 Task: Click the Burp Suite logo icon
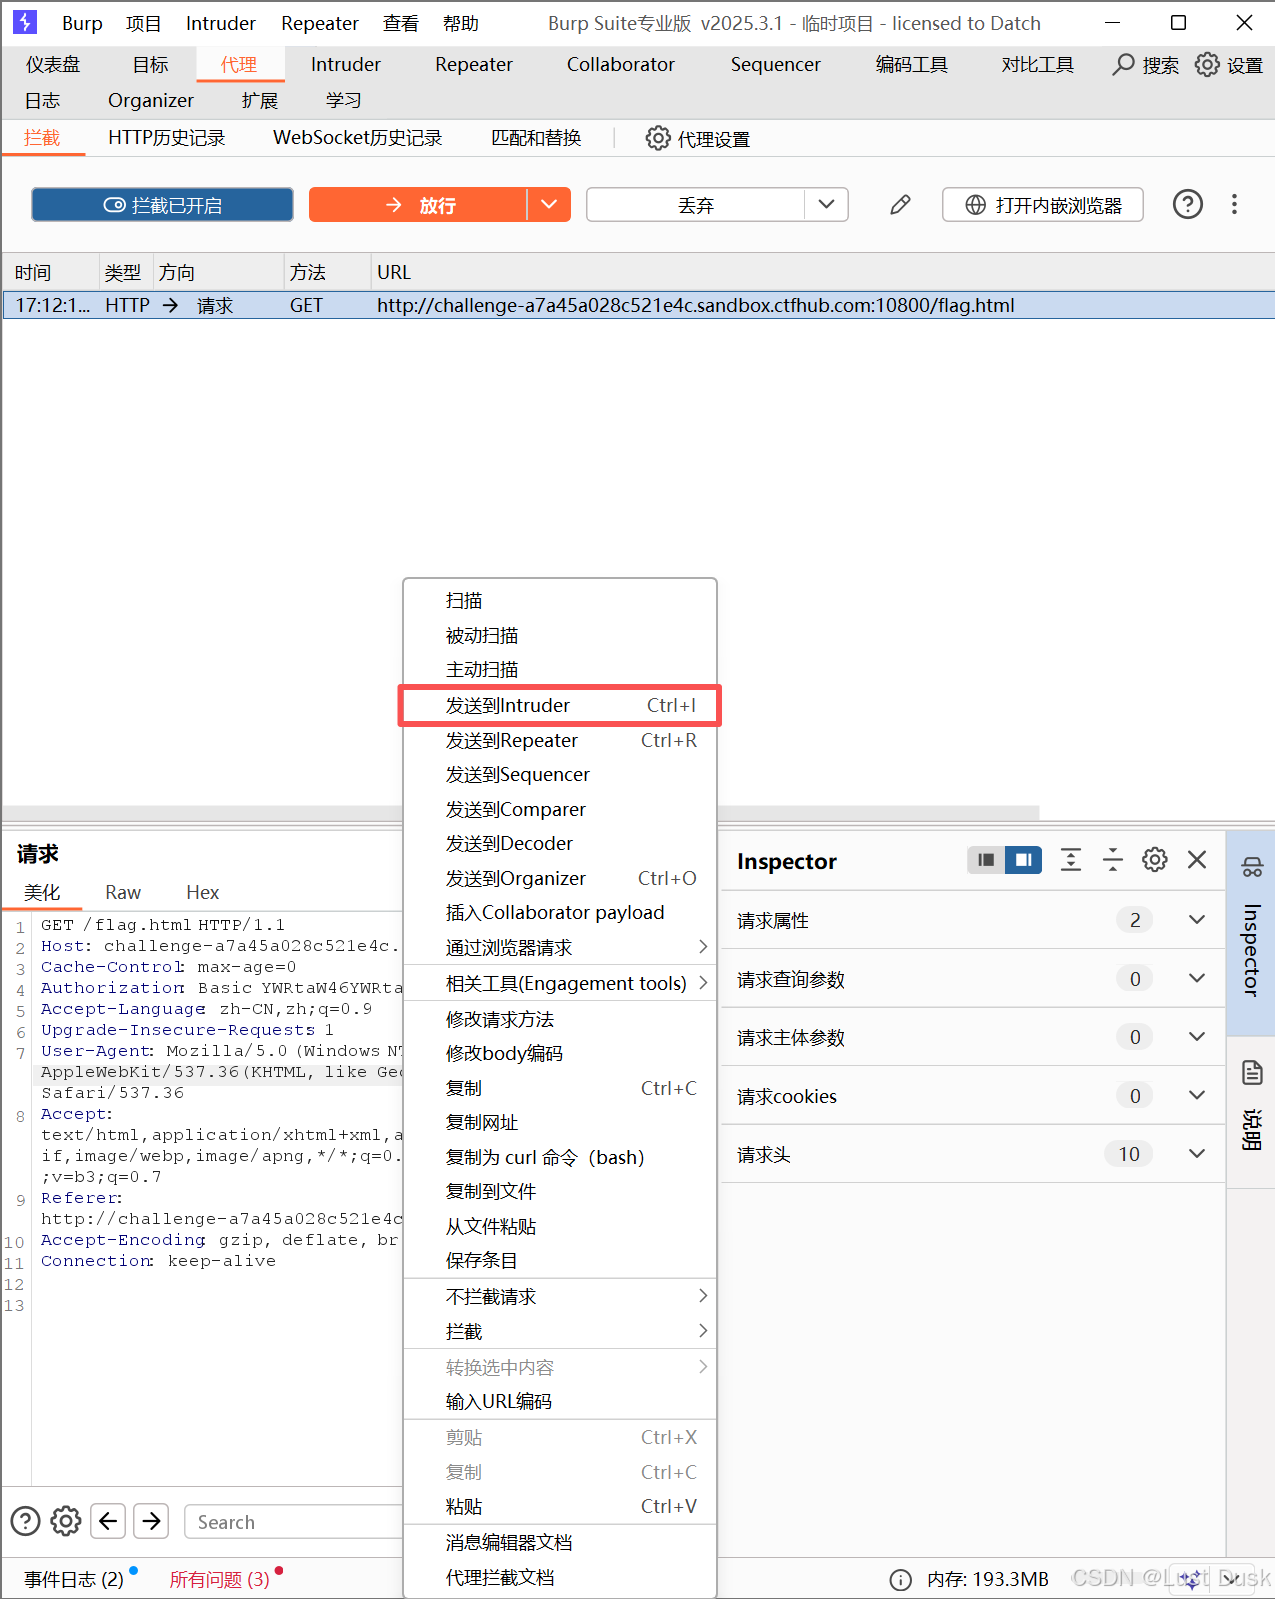click(x=24, y=22)
